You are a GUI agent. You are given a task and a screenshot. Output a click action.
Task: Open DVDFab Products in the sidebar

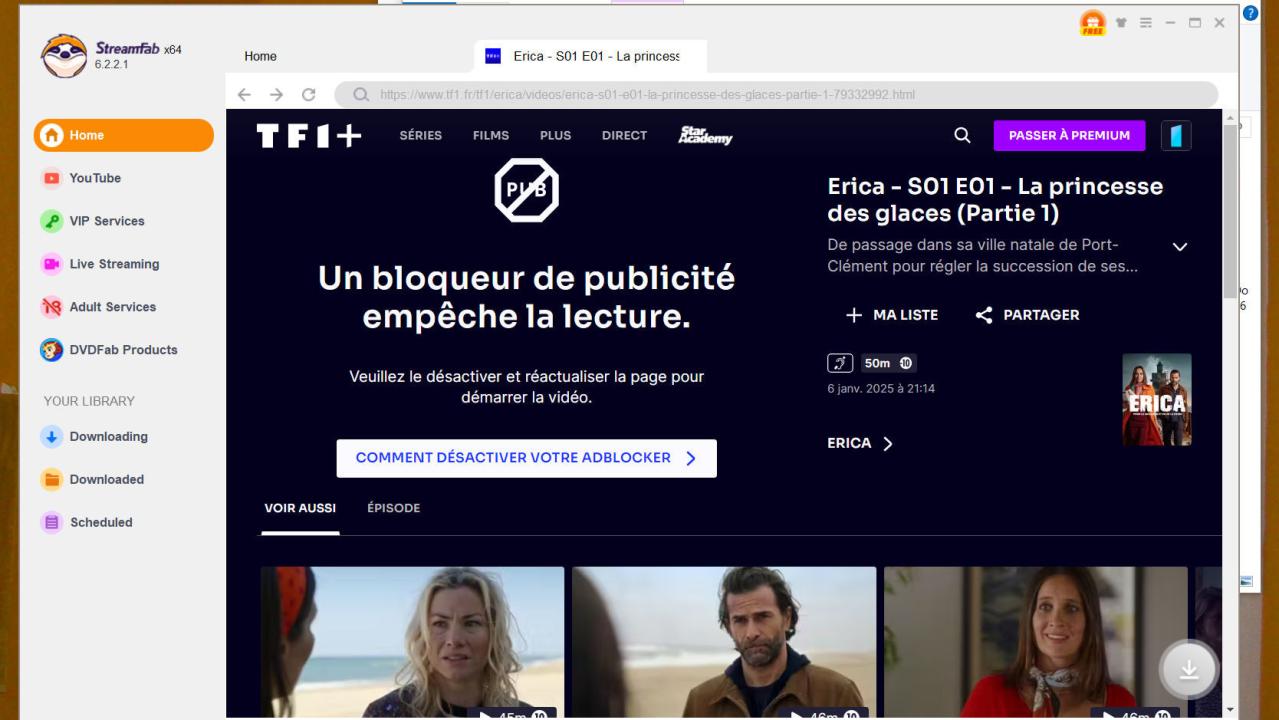click(124, 350)
